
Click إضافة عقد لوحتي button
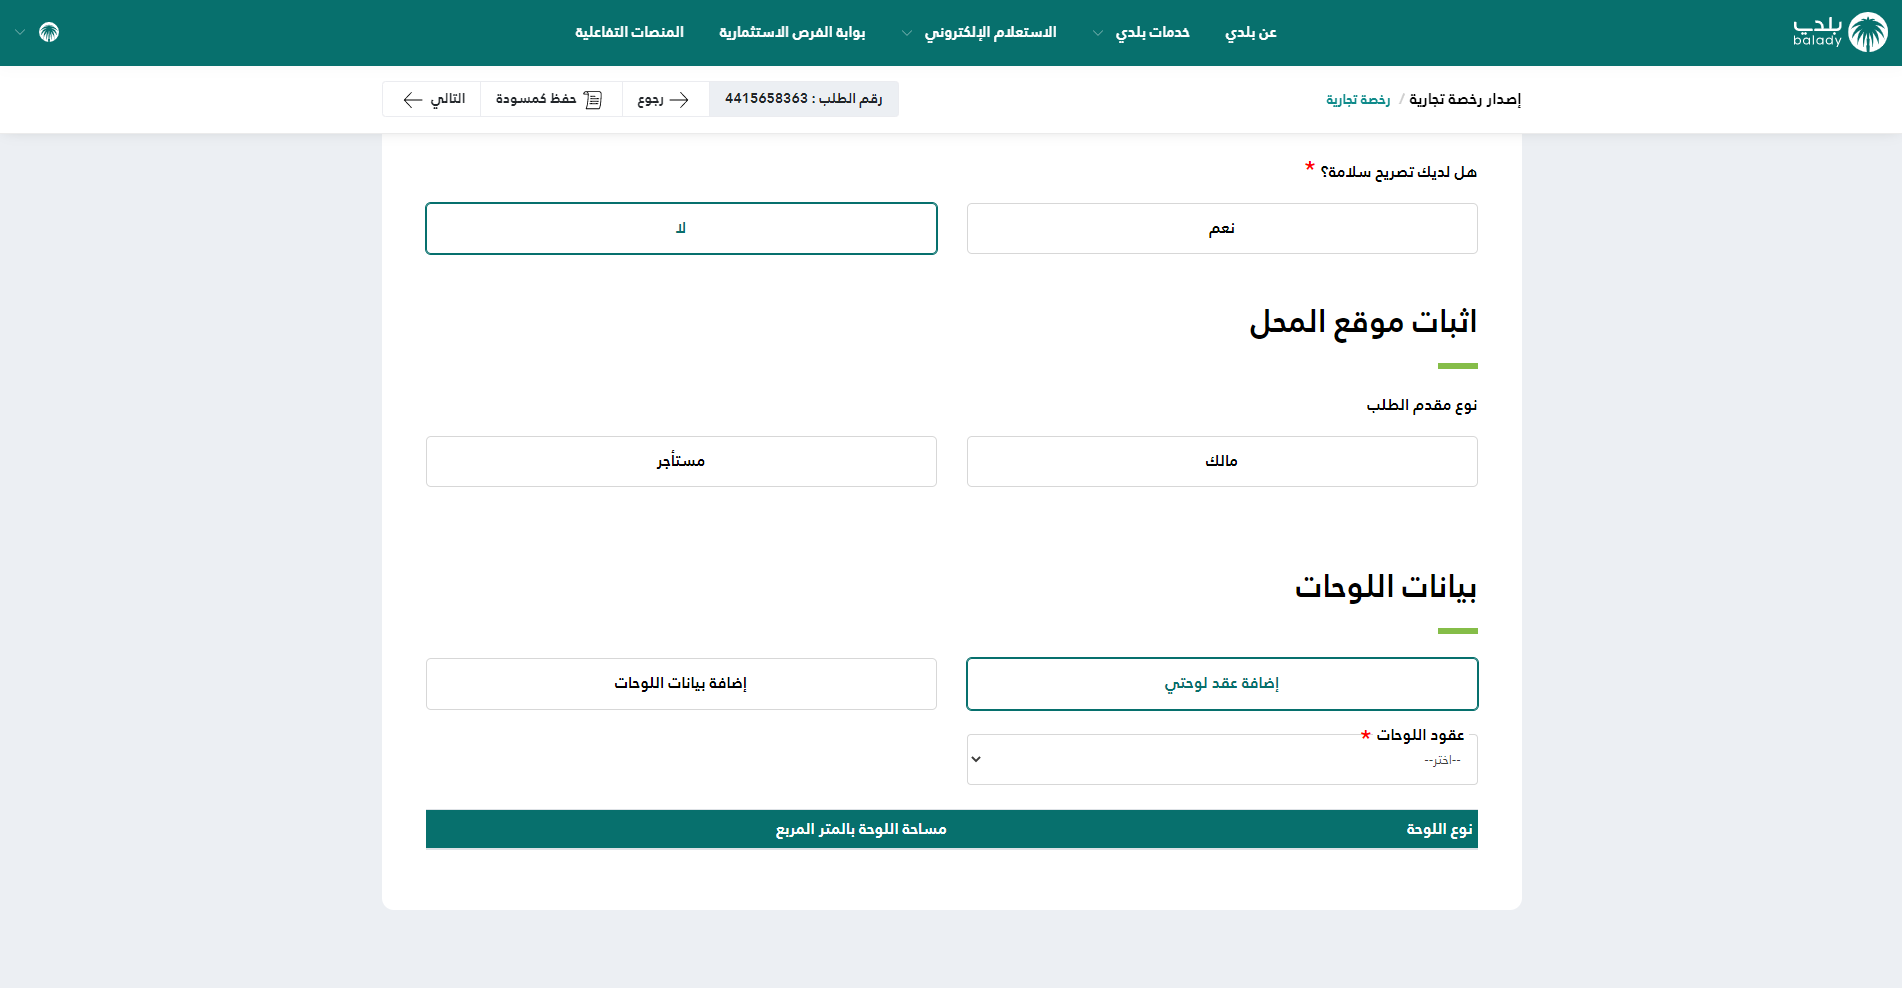[1221, 684]
